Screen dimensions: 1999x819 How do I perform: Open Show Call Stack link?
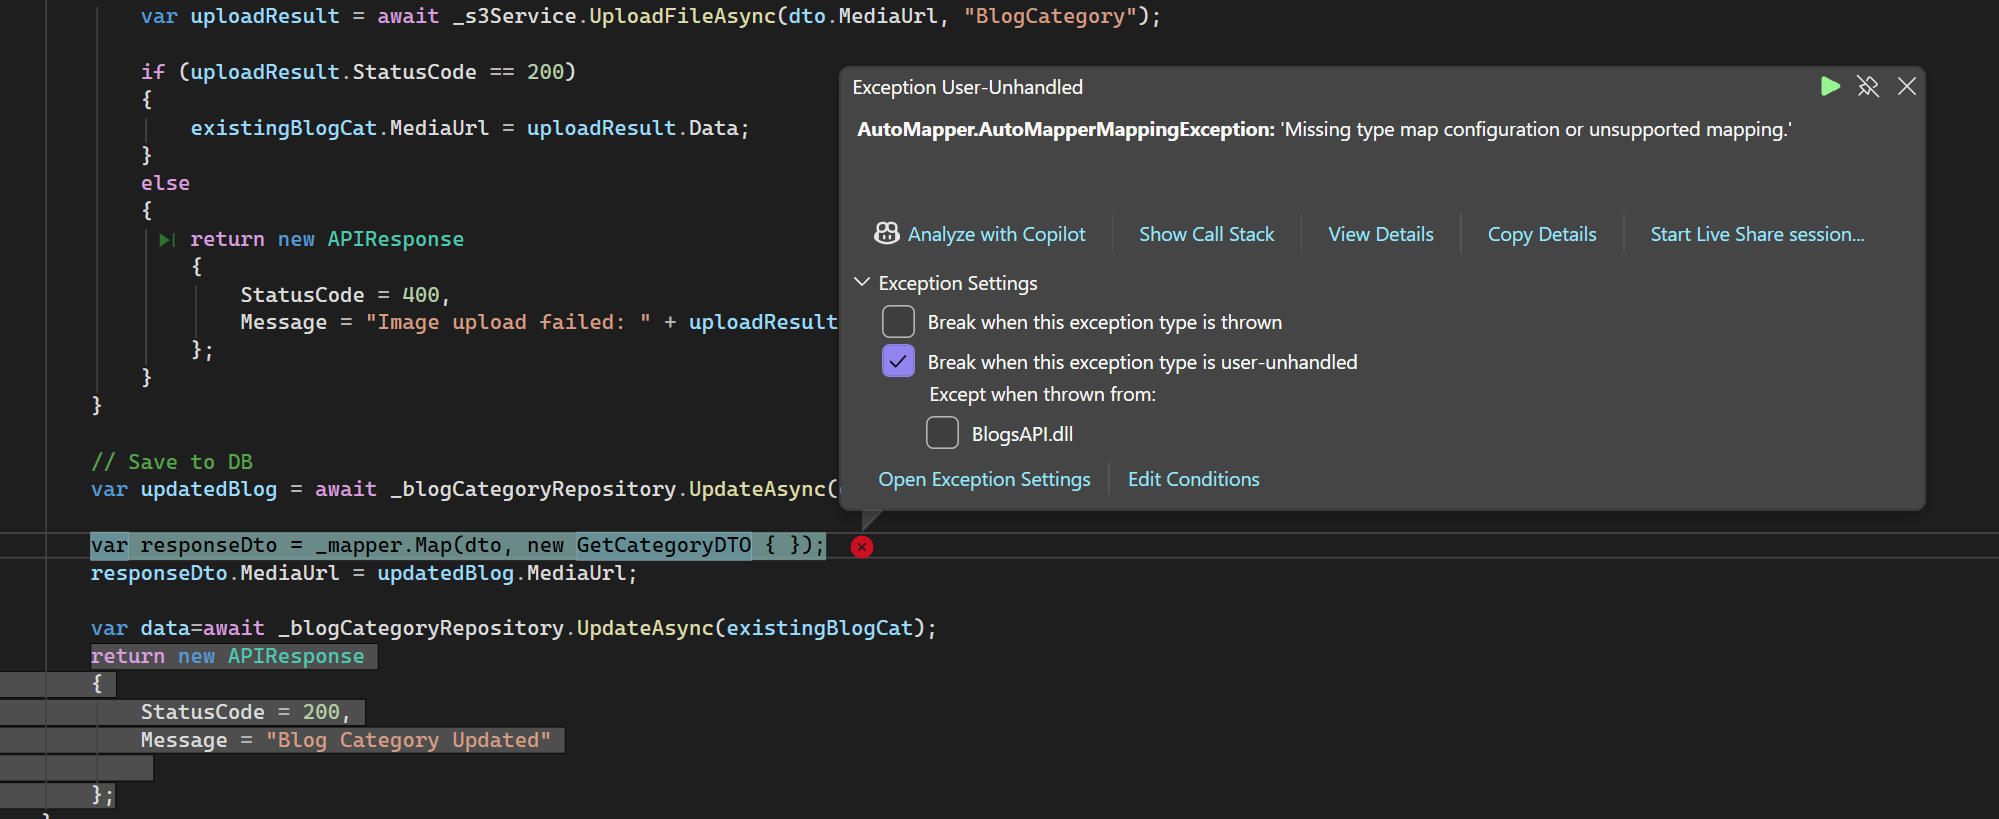(x=1206, y=234)
